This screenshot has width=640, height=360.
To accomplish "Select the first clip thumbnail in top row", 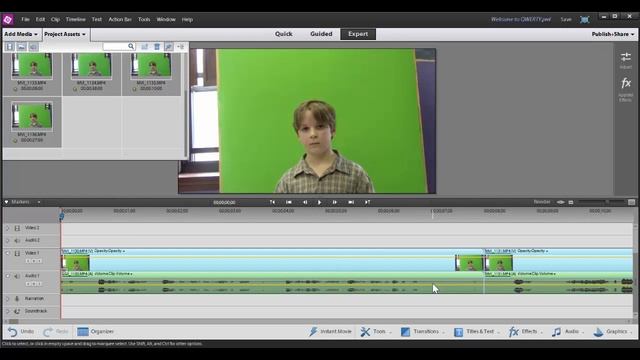I will [x=32, y=66].
